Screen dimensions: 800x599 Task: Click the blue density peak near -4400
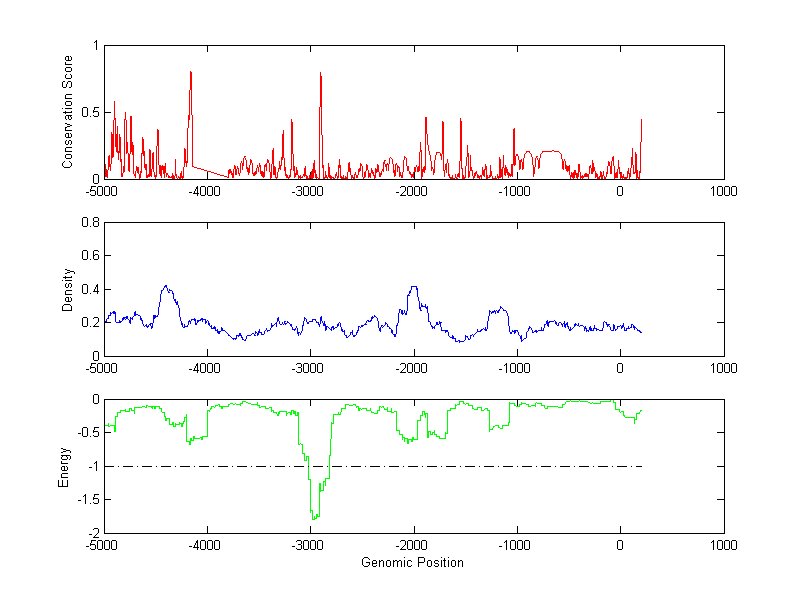(166, 288)
